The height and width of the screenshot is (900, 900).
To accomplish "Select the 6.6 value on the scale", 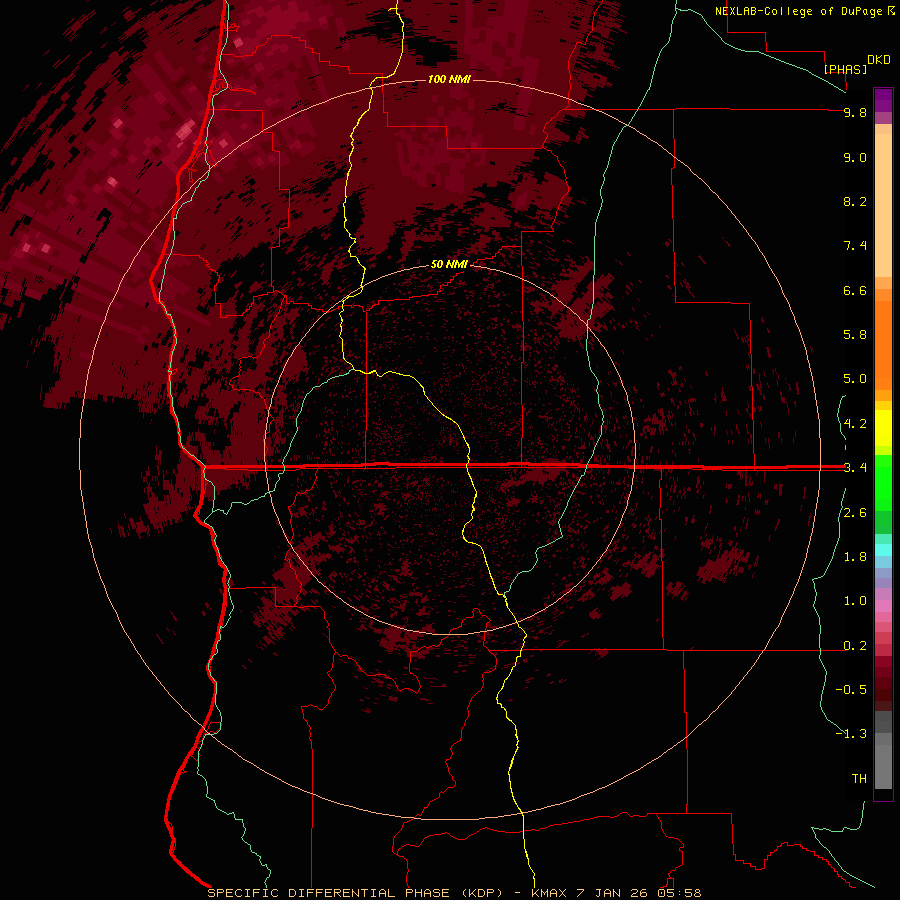I will [855, 290].
